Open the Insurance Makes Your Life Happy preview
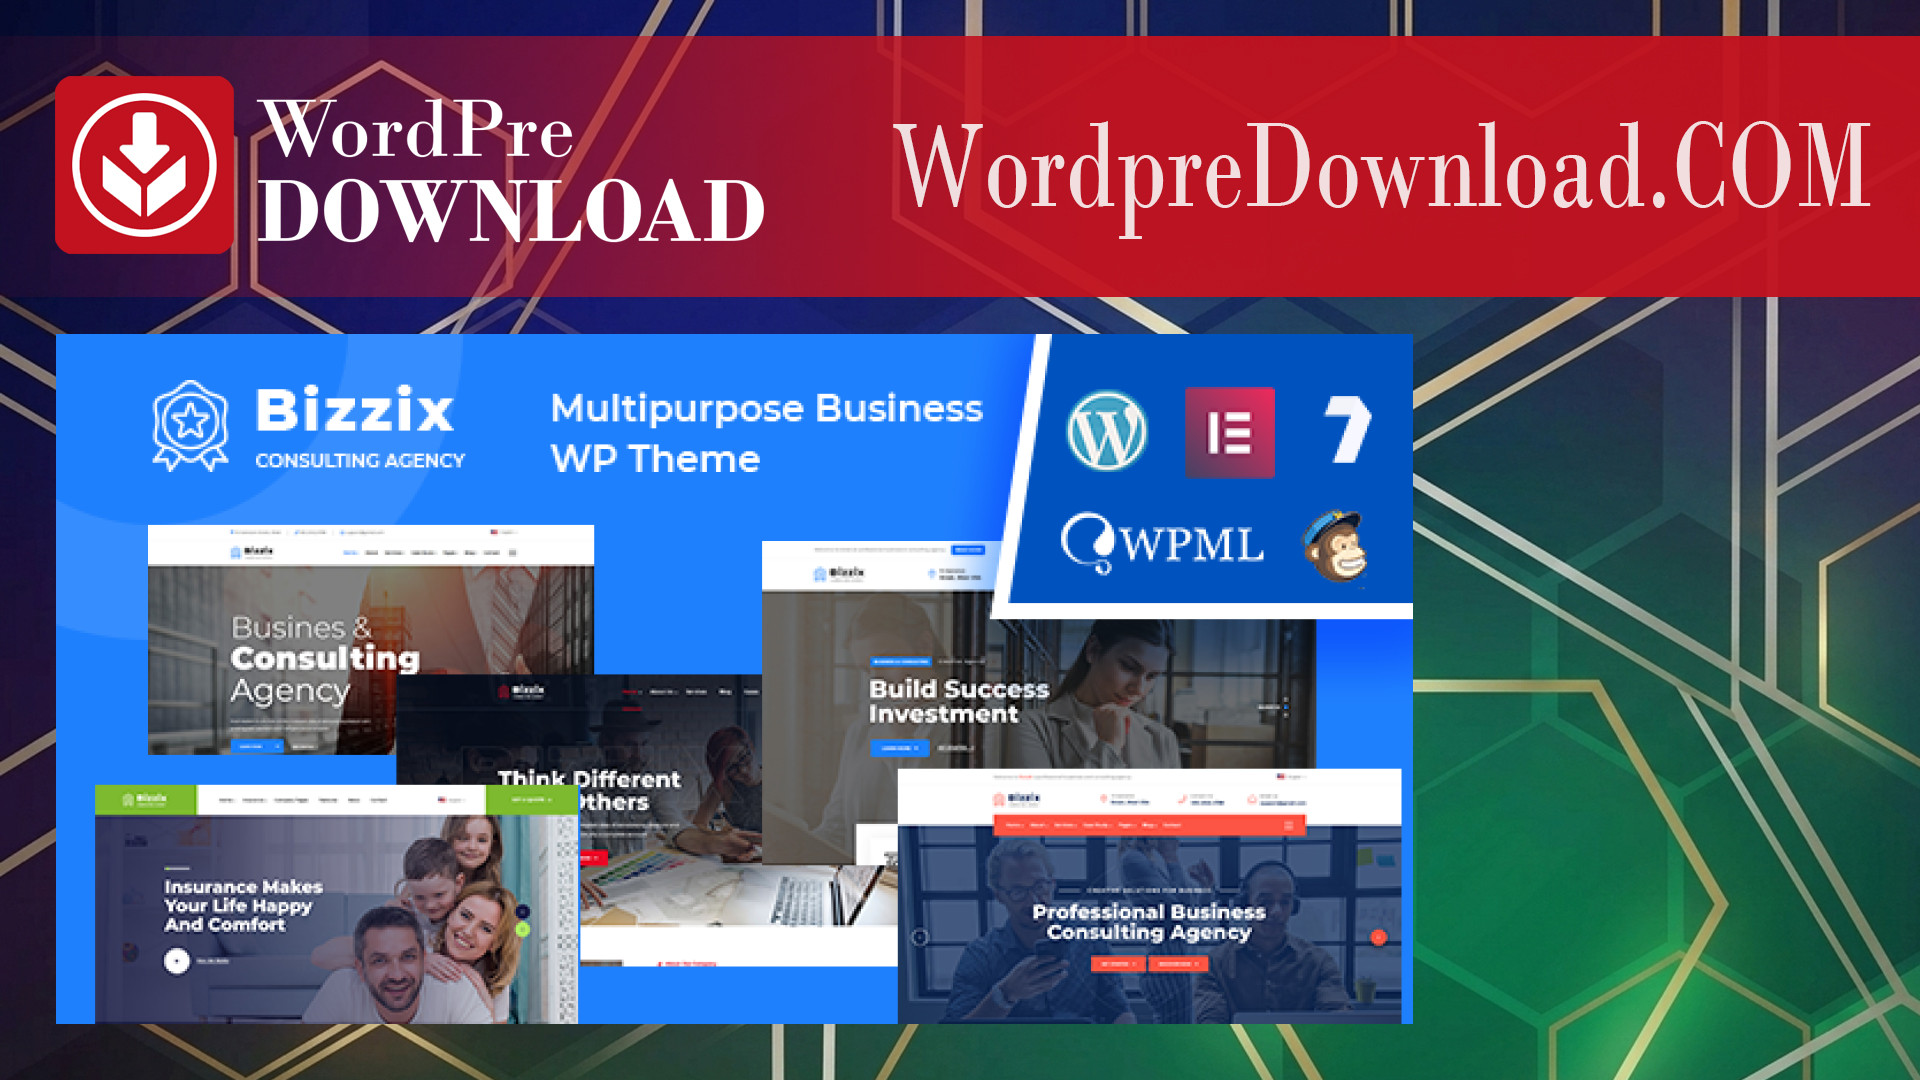 [x=336, y=904]
